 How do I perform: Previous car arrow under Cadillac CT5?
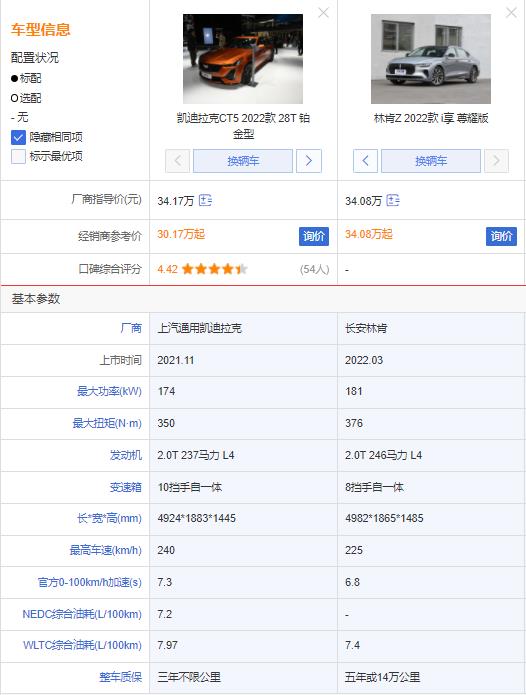point(178,160)
